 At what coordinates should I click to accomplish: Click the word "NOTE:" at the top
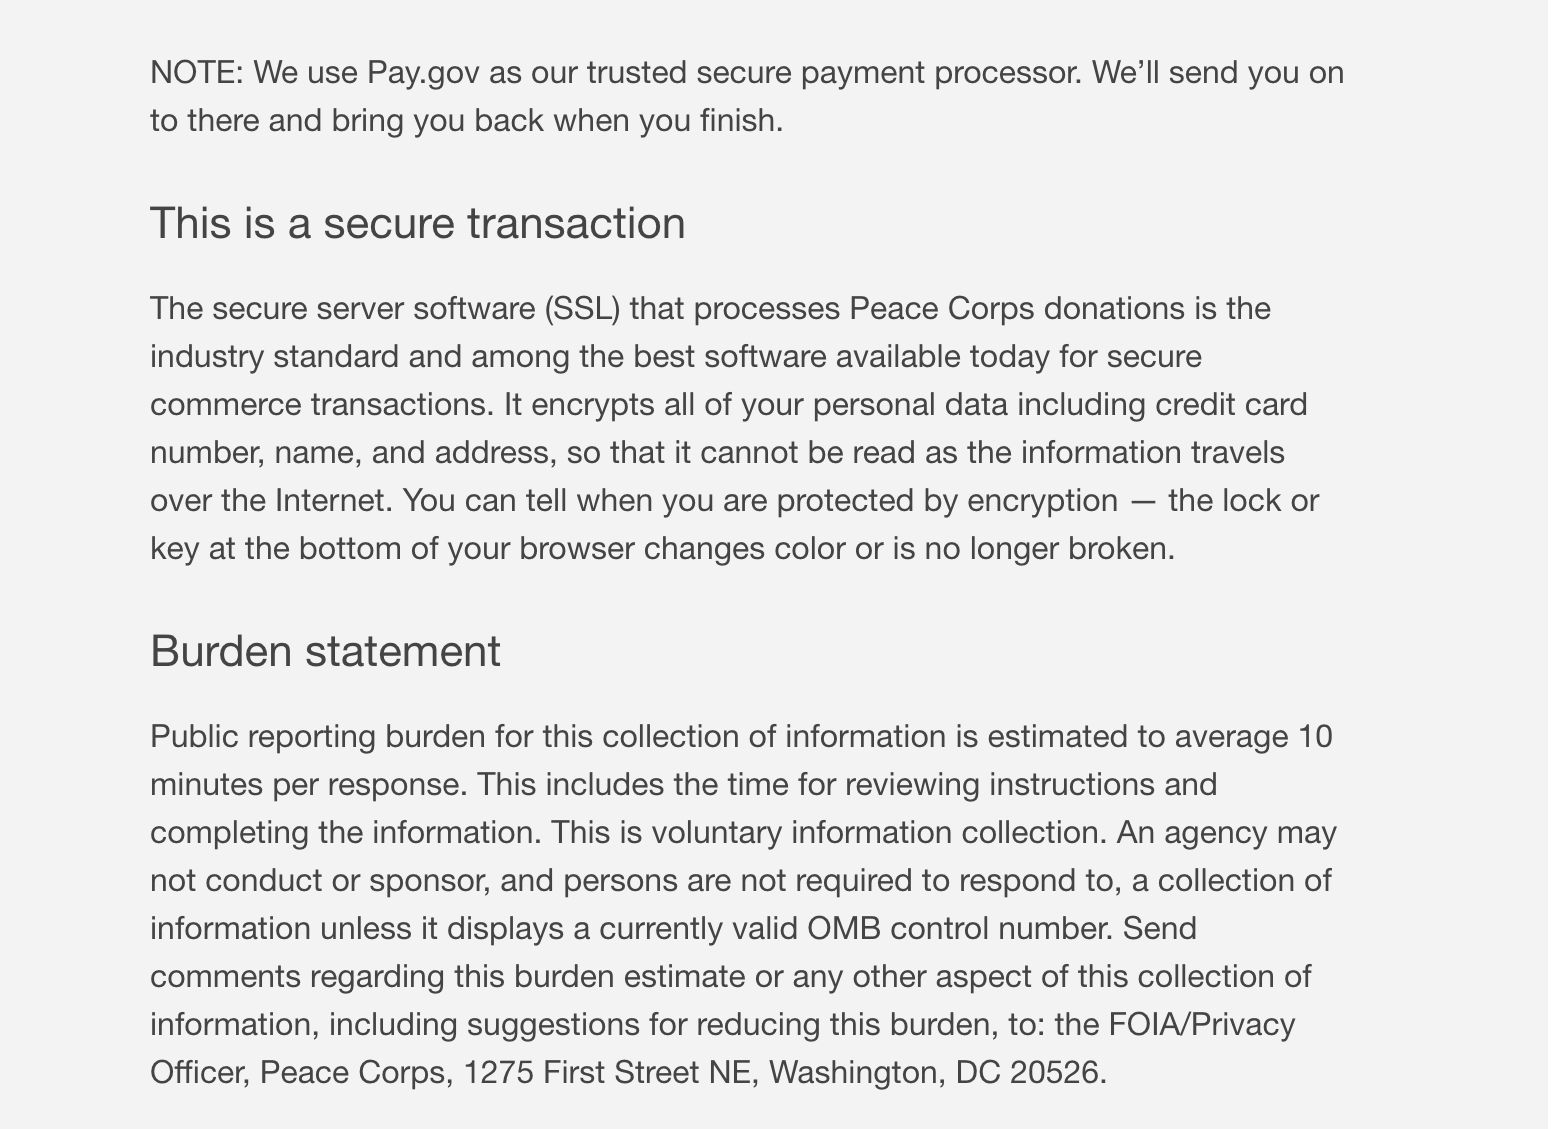coord(197,73)
